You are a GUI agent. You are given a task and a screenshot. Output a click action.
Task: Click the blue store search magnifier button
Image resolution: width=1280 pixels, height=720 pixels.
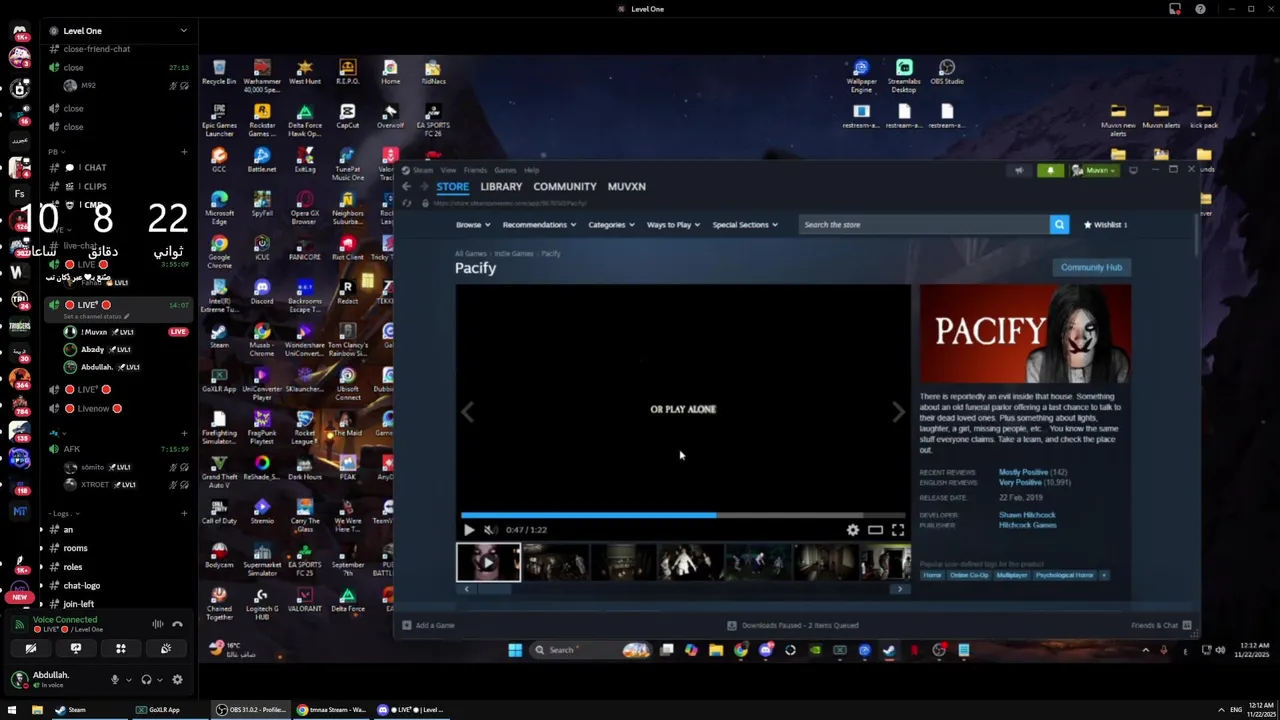coord(1059,225)
